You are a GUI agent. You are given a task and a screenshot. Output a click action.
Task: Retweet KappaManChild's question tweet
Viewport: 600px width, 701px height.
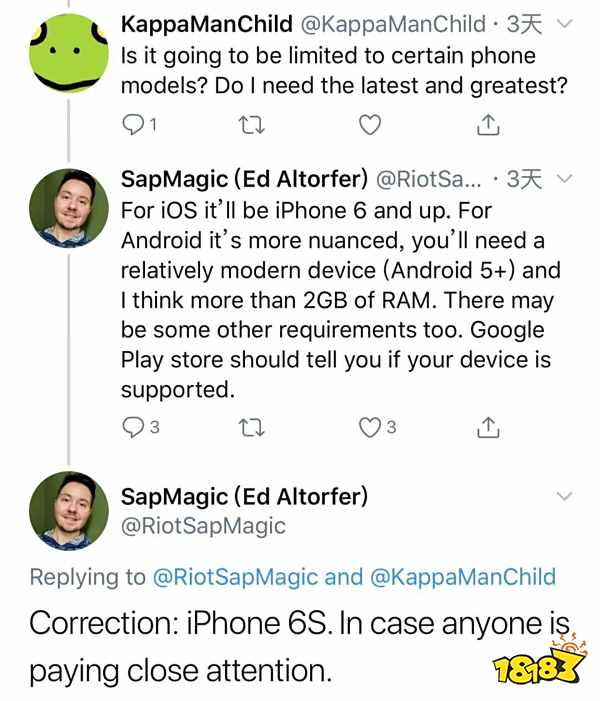click(253, 125)
